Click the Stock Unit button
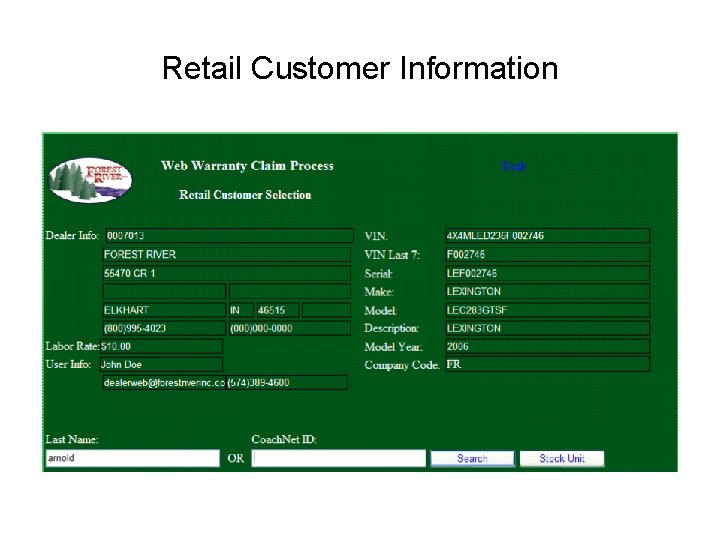720x540 pixels. click(x=562, y=458)
